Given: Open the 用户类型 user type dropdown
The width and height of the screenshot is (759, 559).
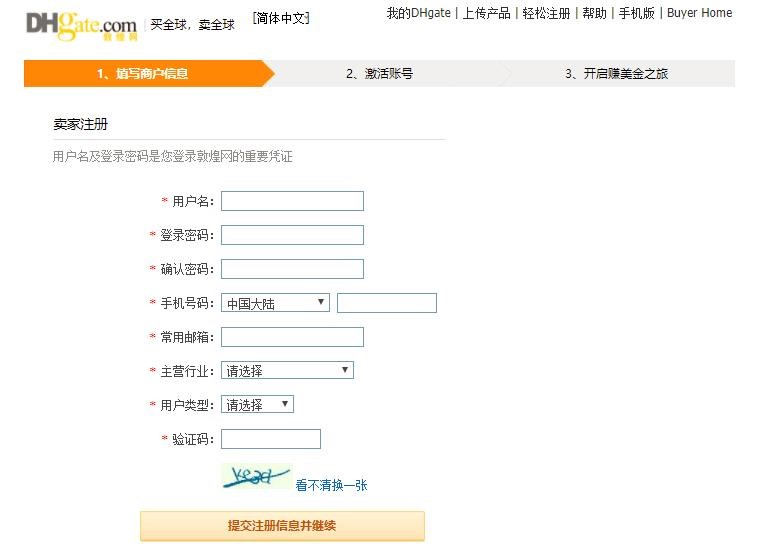Looking at the screenshot, I should coord(257,404).
